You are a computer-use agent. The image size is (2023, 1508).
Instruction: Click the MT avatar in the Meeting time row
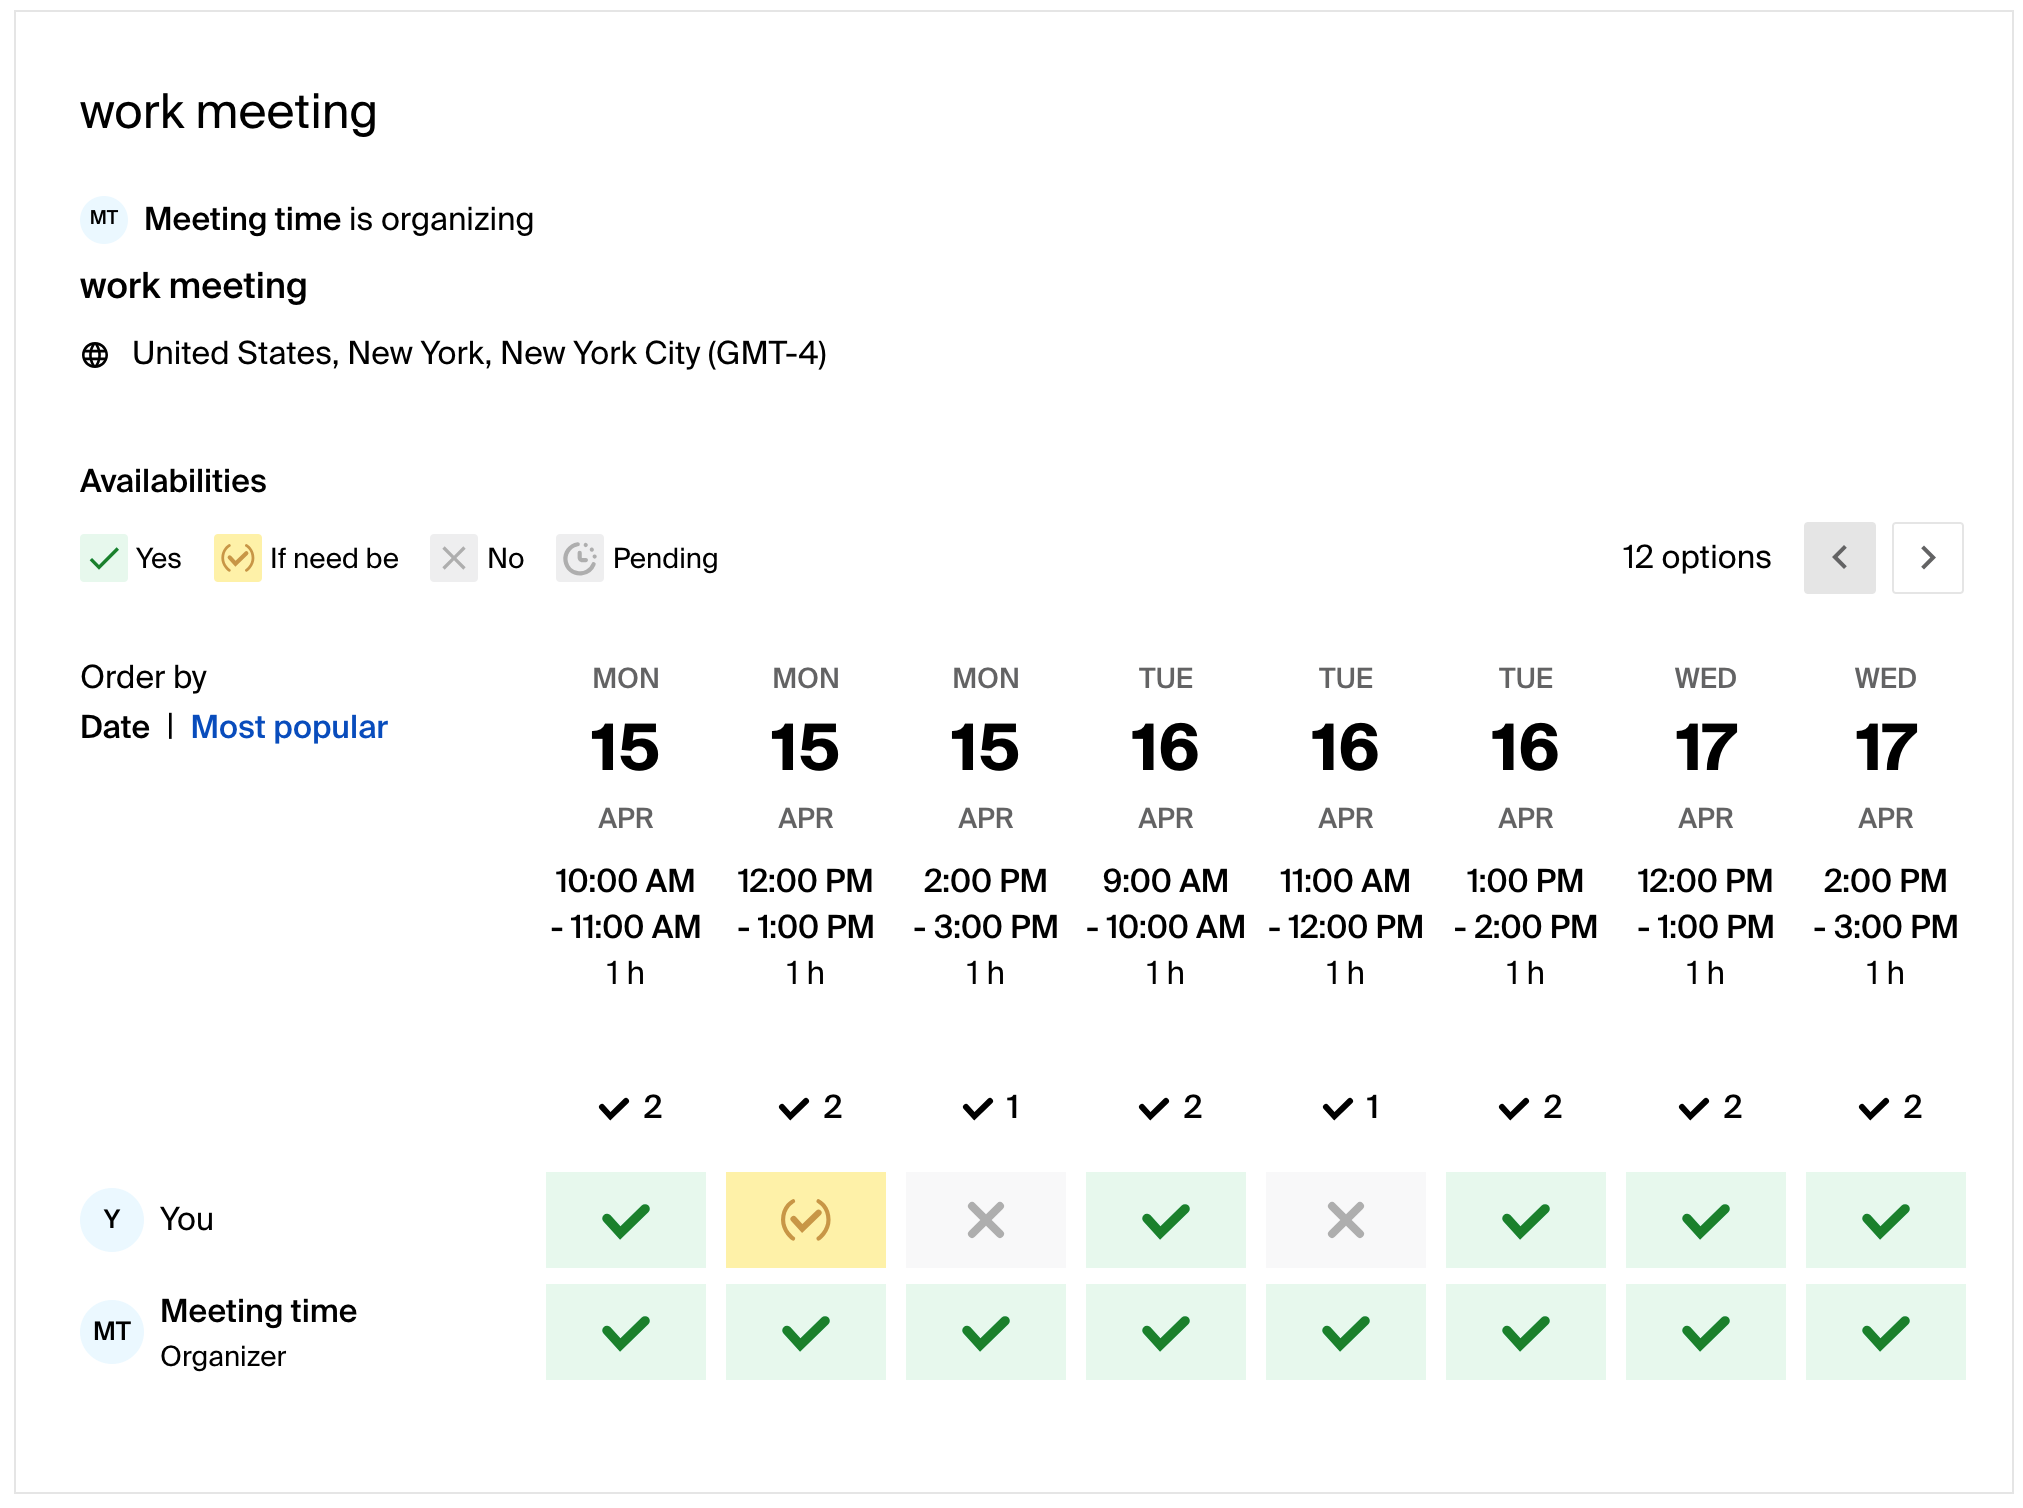click(x=111, y=1331)
